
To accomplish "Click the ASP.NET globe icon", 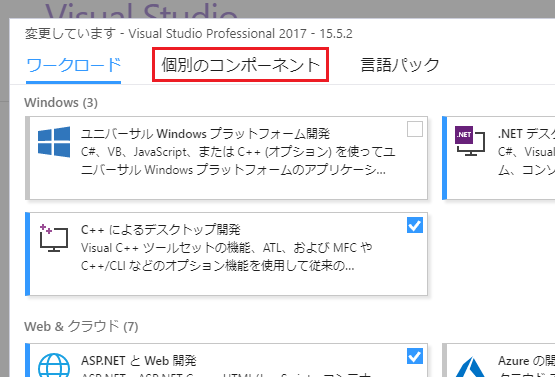I will click(x=54, y=365).
